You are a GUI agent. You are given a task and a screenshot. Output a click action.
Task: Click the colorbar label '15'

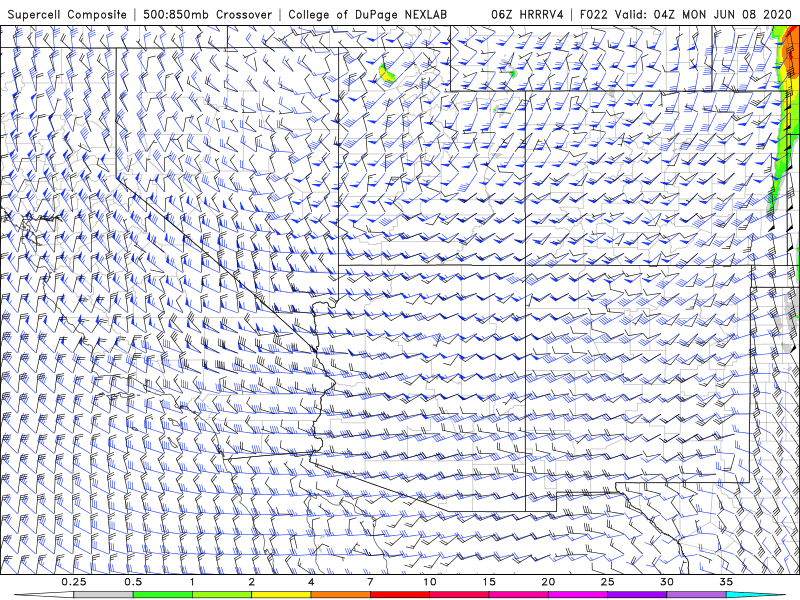pos(489,582)
